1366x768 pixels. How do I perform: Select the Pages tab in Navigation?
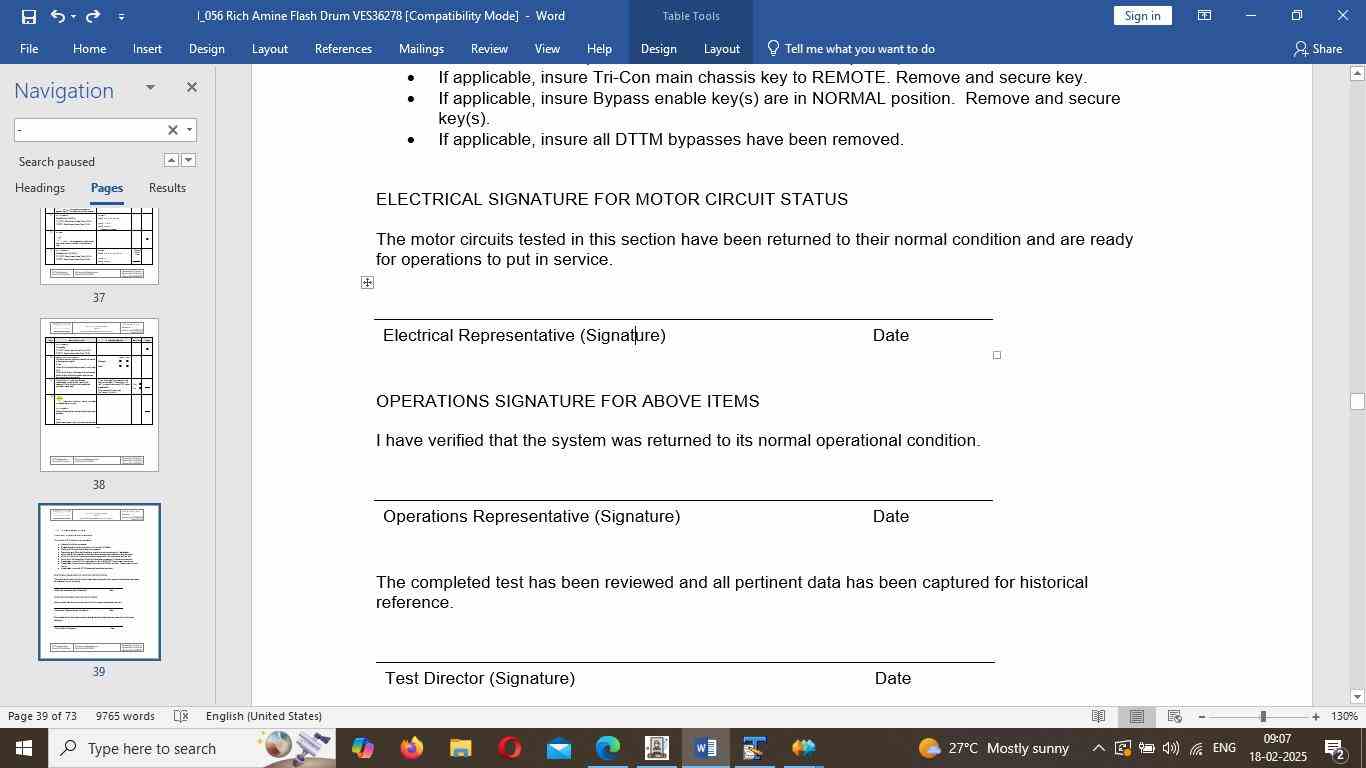[107, 188]
